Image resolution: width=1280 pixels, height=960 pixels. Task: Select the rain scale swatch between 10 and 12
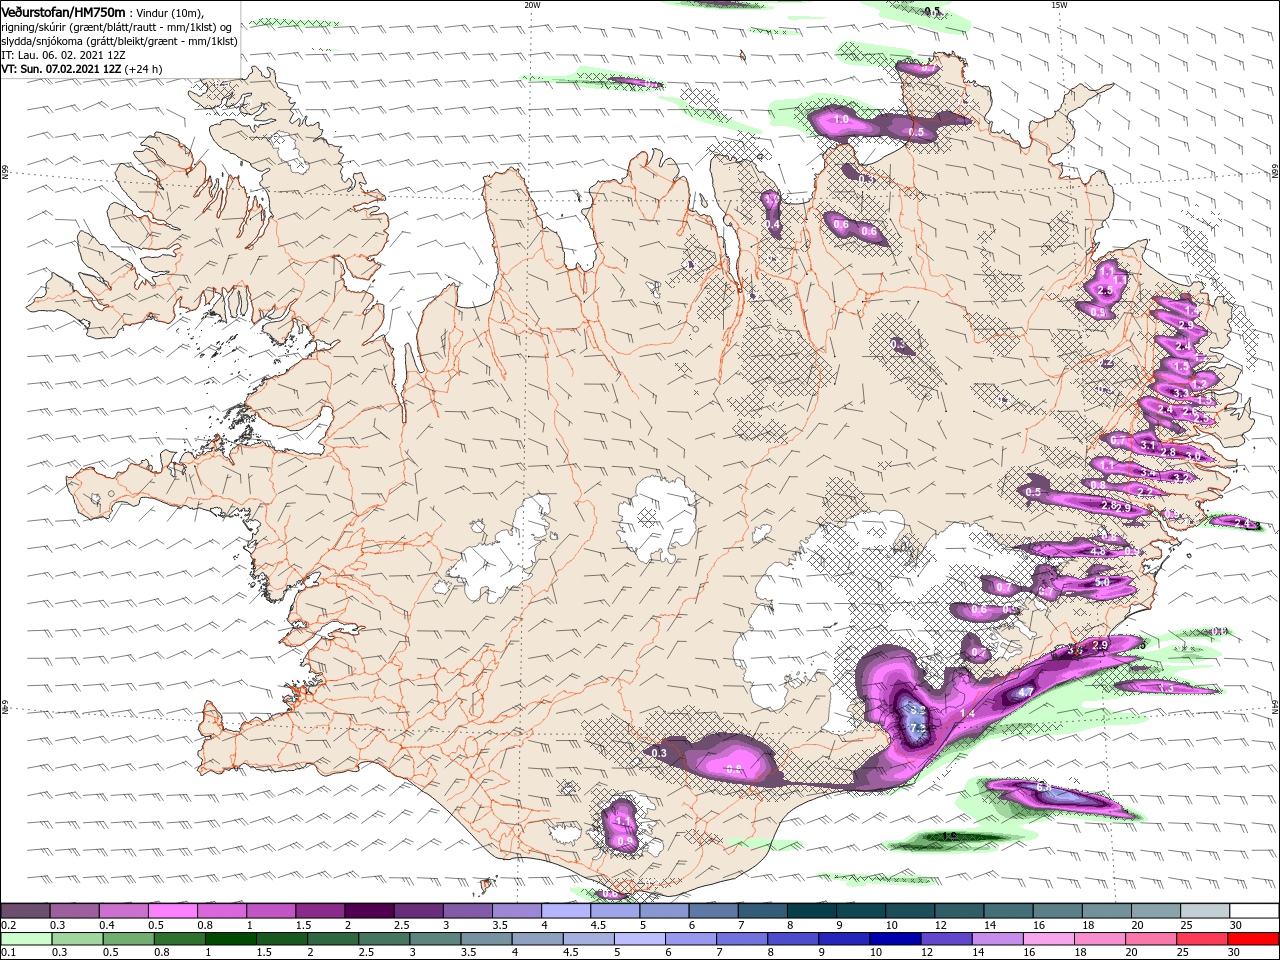[x=895, y=939]
